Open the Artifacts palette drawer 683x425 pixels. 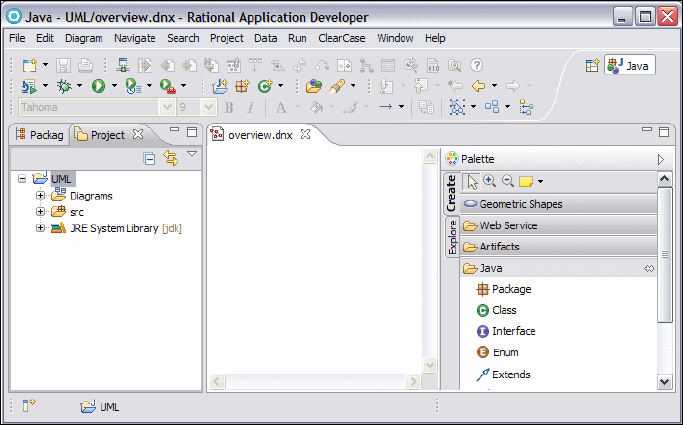tap(558, 246)
